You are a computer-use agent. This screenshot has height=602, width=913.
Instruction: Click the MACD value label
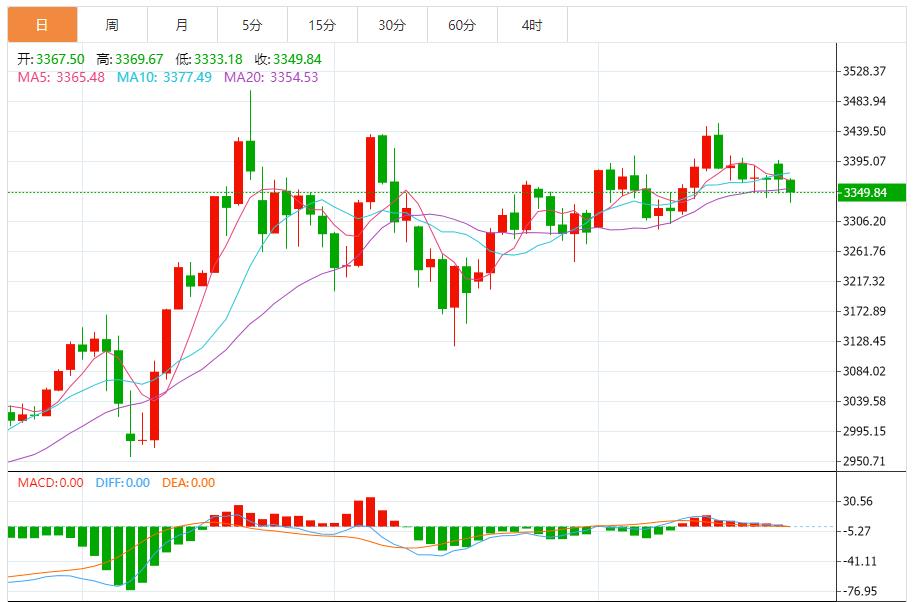pos(51,483)
